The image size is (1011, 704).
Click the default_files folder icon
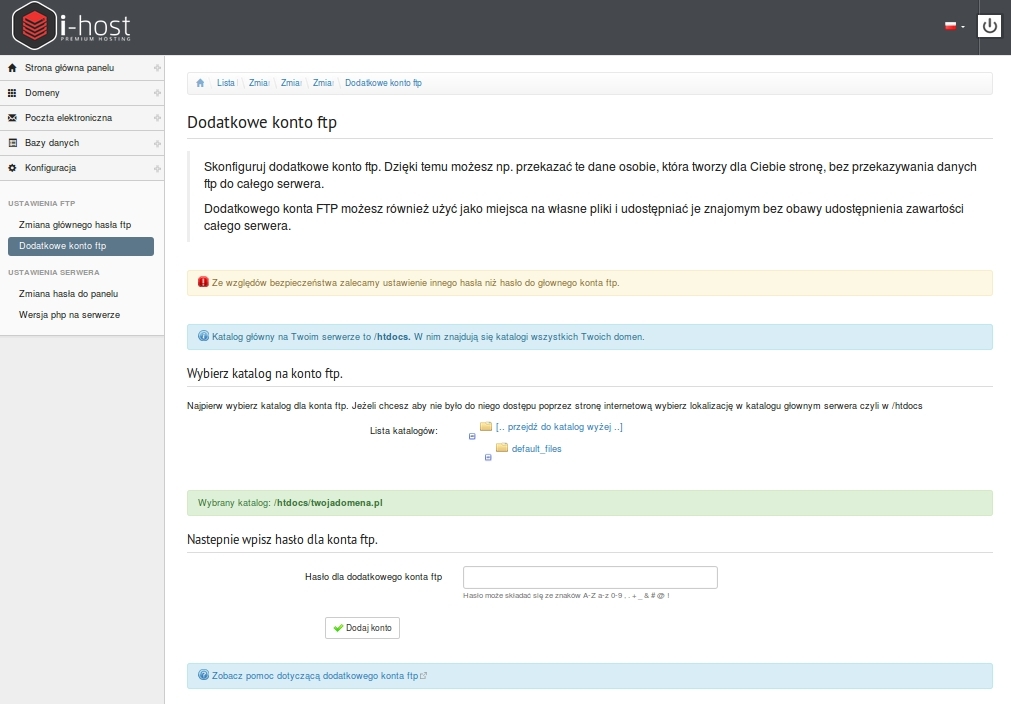(502, 447)
